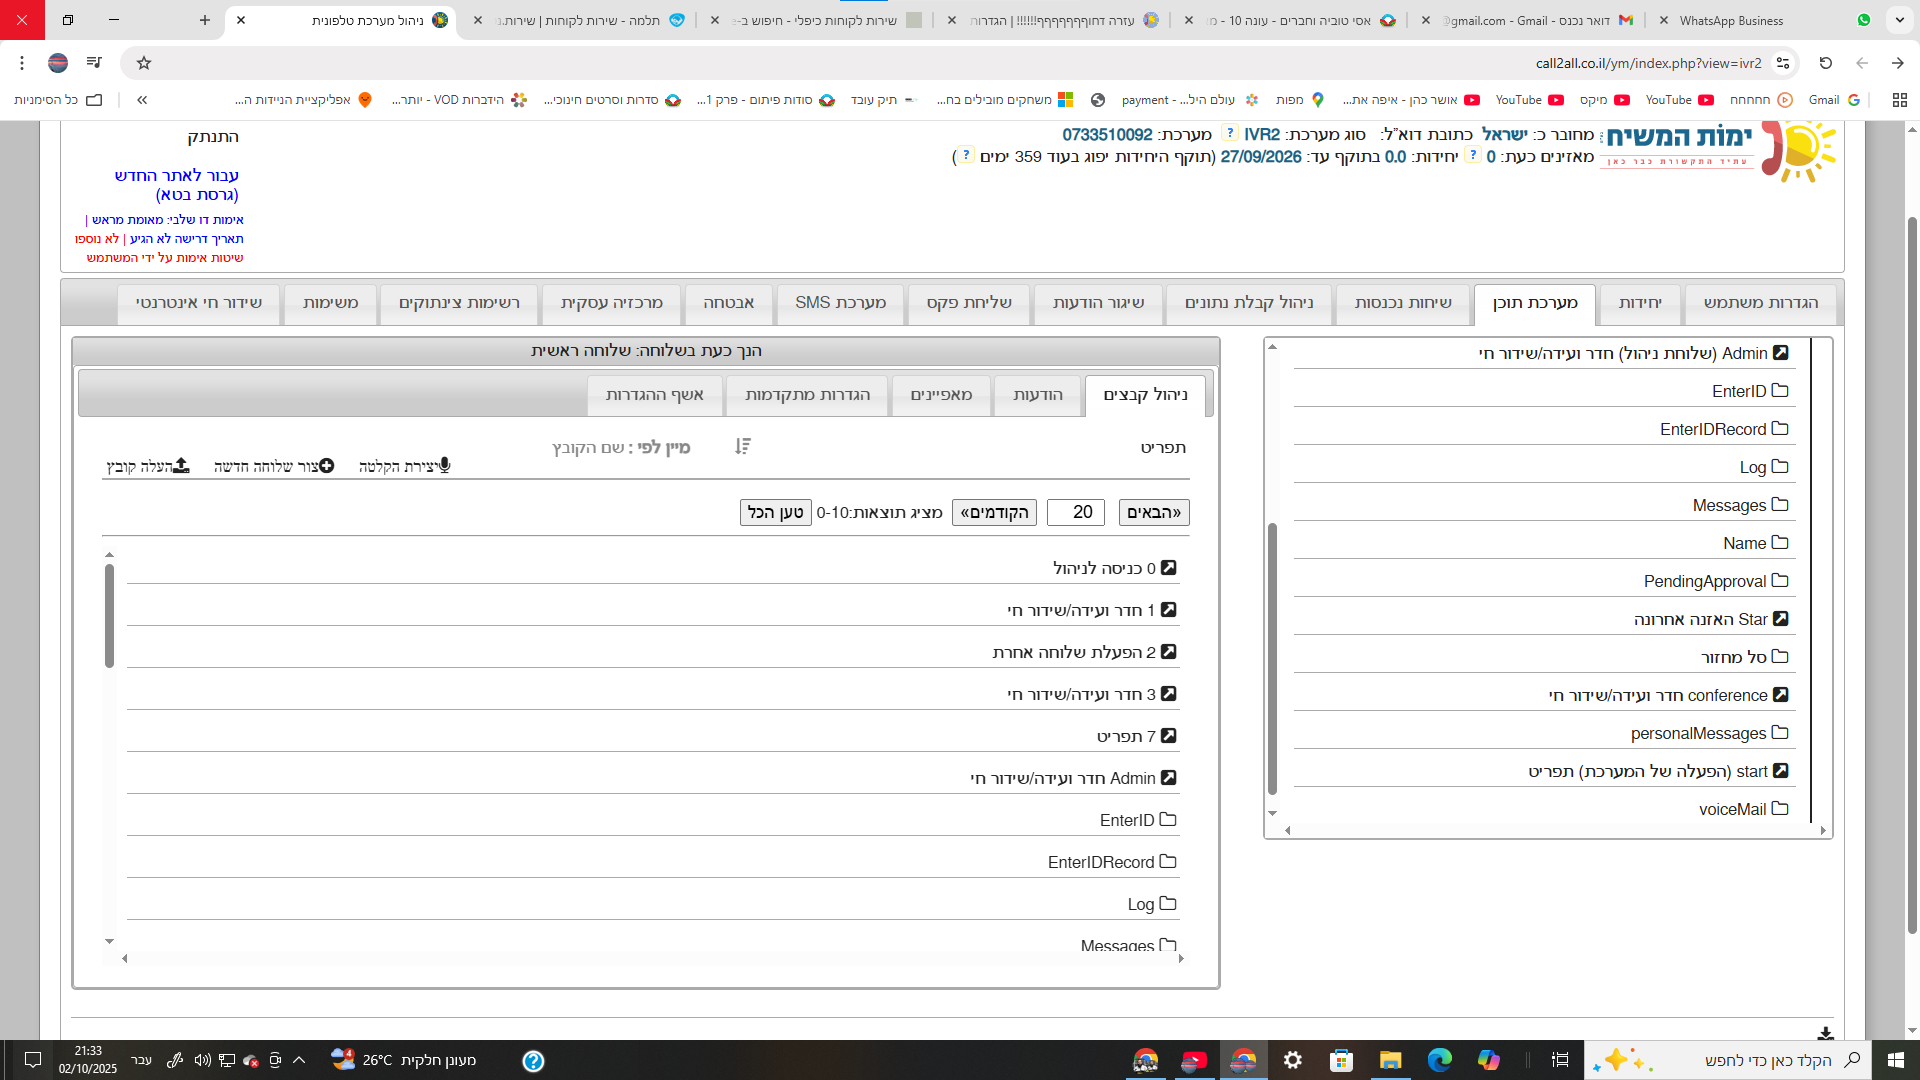Show hidden system tray icons arrow
The image size is (1920, 1080).
(299, 1060)
